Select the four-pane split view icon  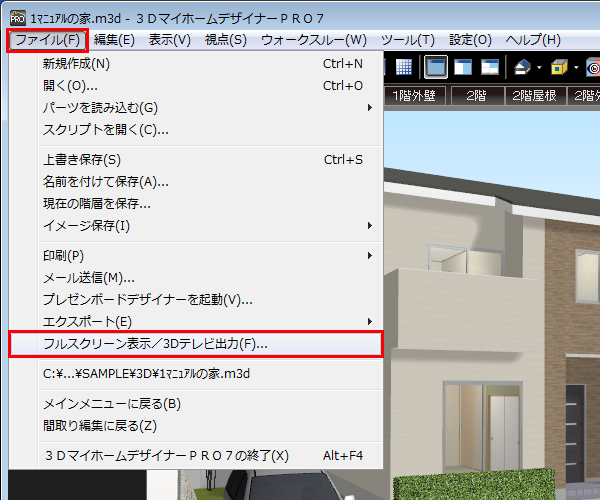tap(490, 67)
